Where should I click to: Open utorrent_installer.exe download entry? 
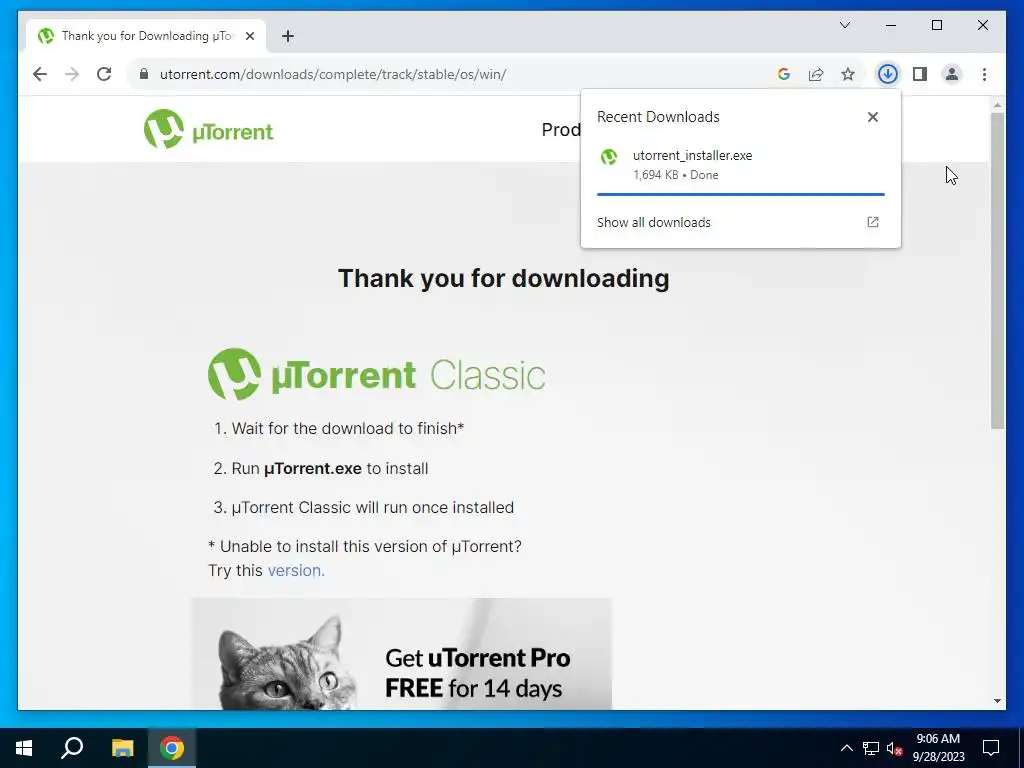(741, 165)
